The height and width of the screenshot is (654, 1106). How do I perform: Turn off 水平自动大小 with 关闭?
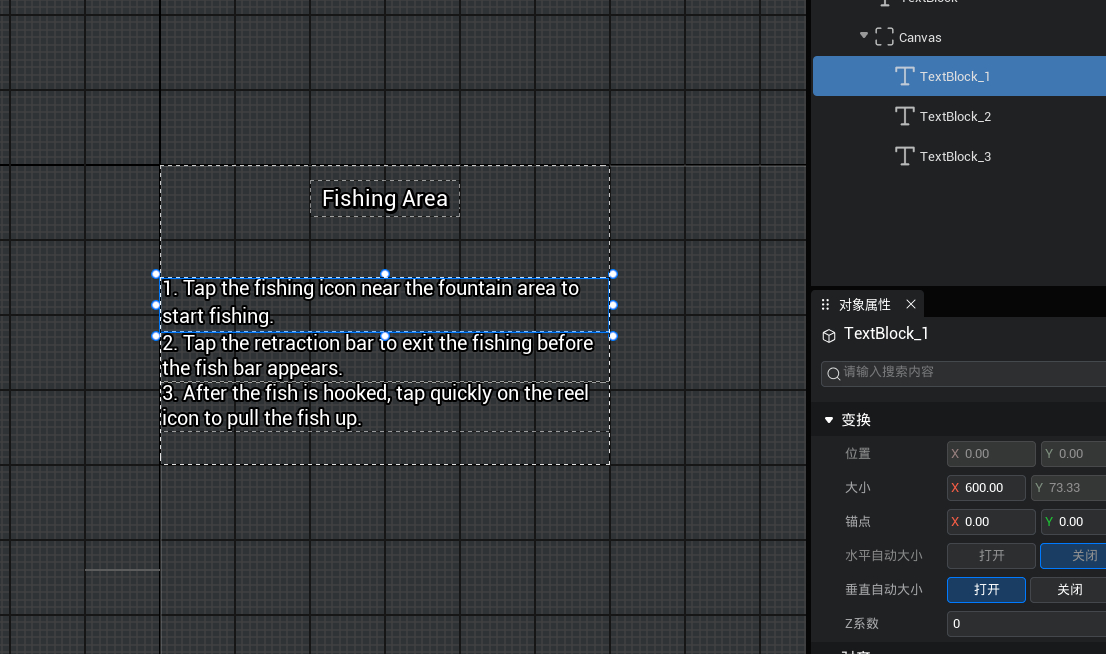[x=1074, y=555]
